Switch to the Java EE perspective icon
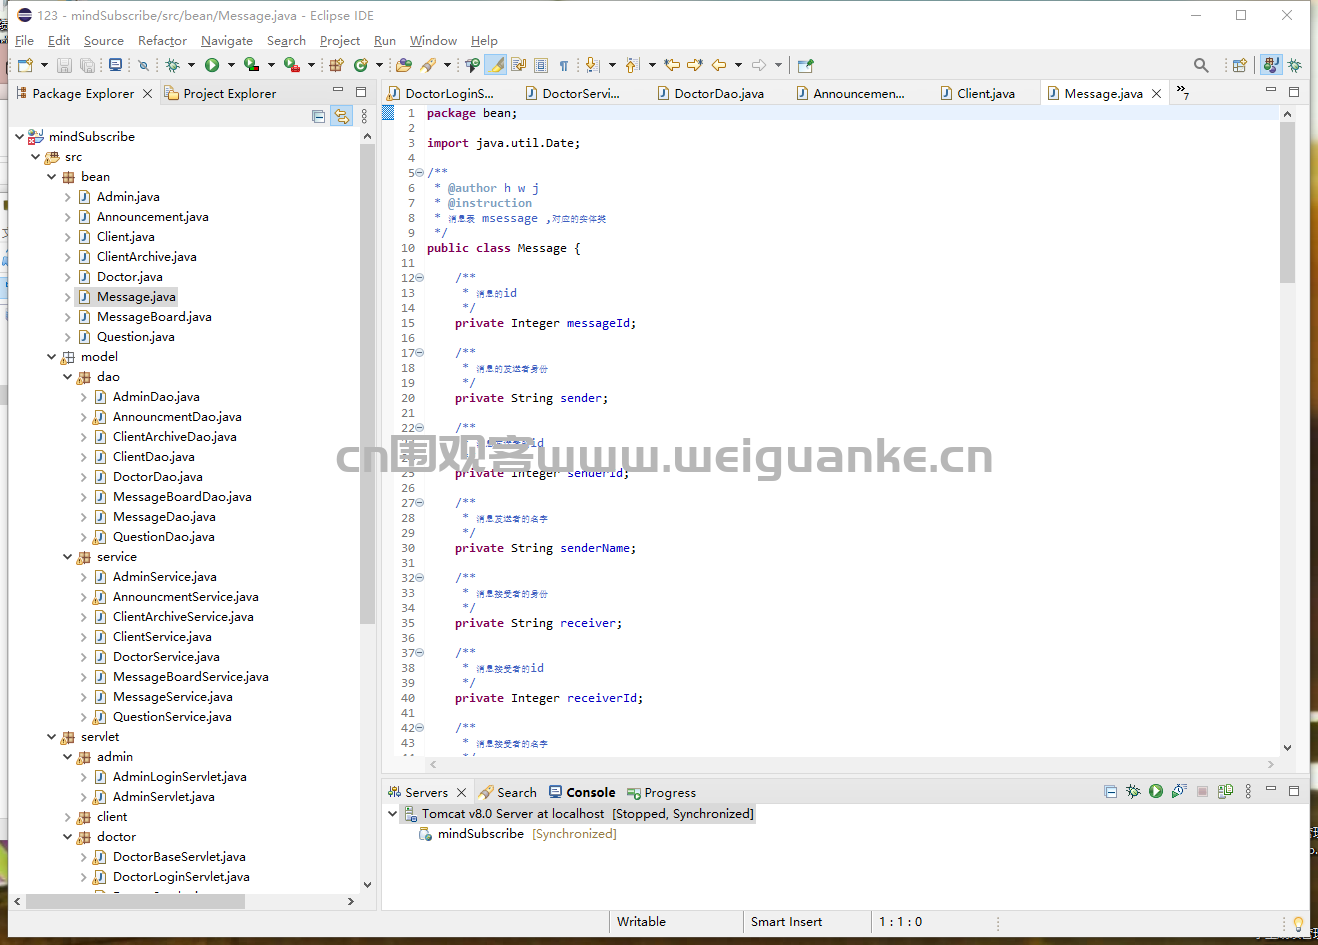The height and width of the screenshot is (945, 1318). click(1270, 65)
